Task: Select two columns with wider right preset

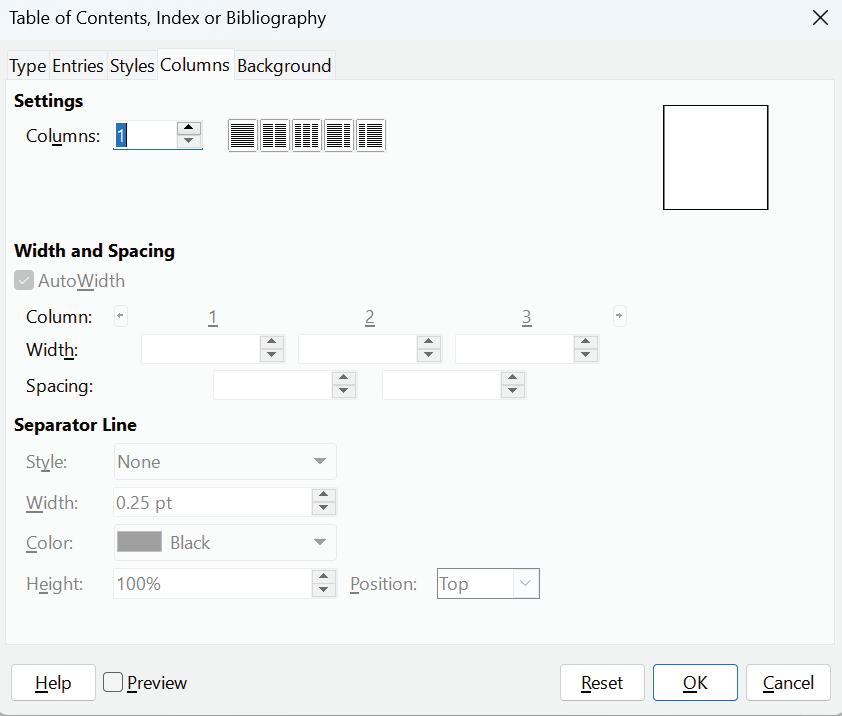Action: 370,135
